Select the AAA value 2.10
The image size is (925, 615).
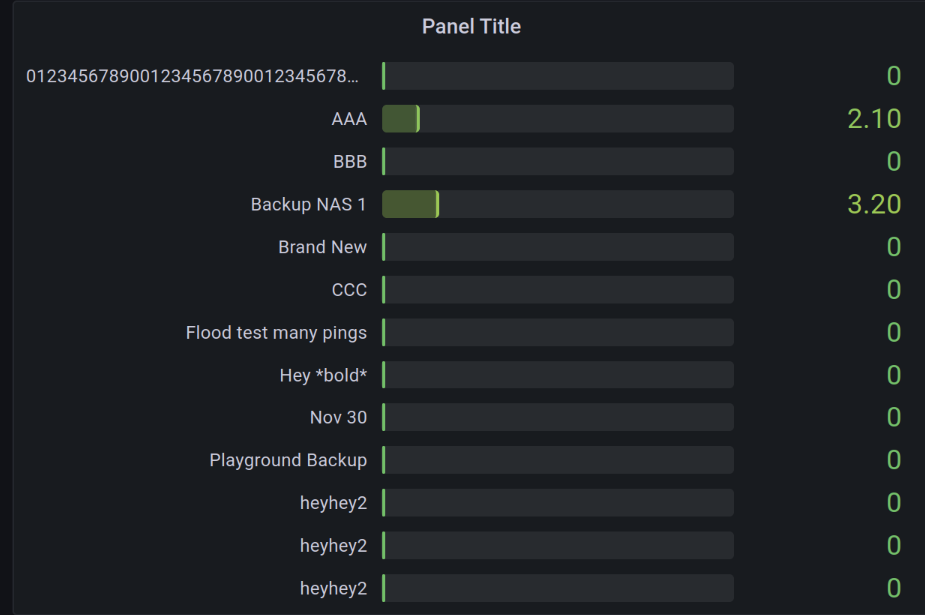tap(874, 119)
